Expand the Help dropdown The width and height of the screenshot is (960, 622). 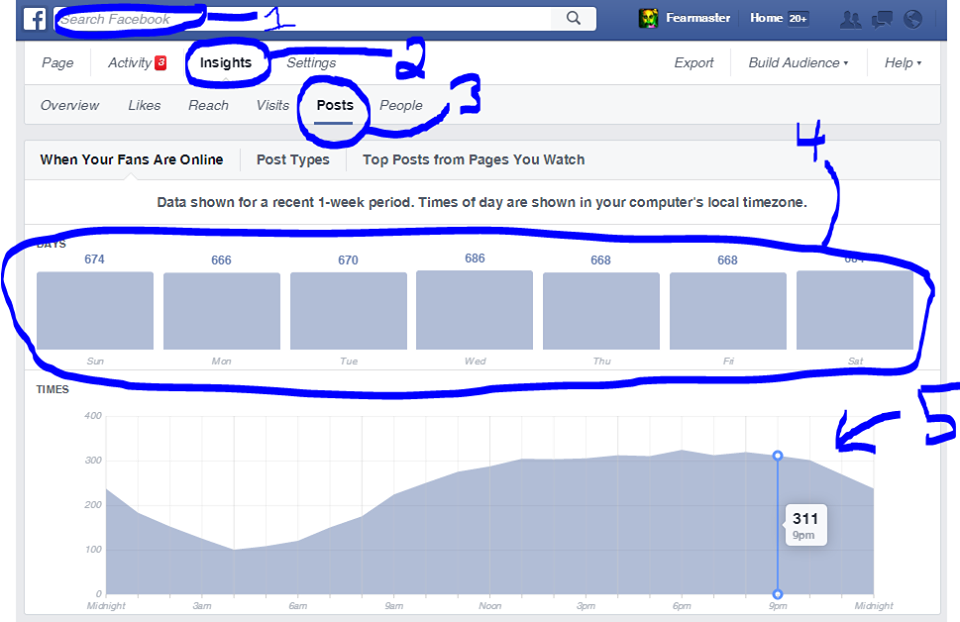point(902,63)
